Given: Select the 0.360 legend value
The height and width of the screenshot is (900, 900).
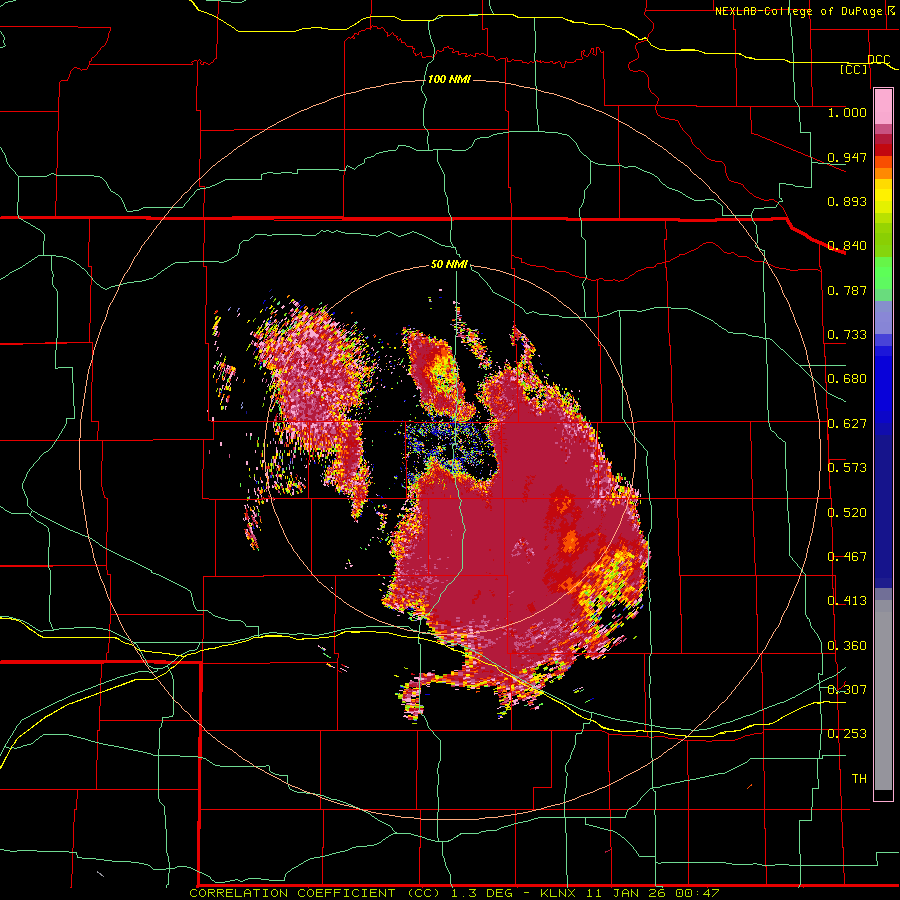Looking at the screenshot, I should coord(847,646).
